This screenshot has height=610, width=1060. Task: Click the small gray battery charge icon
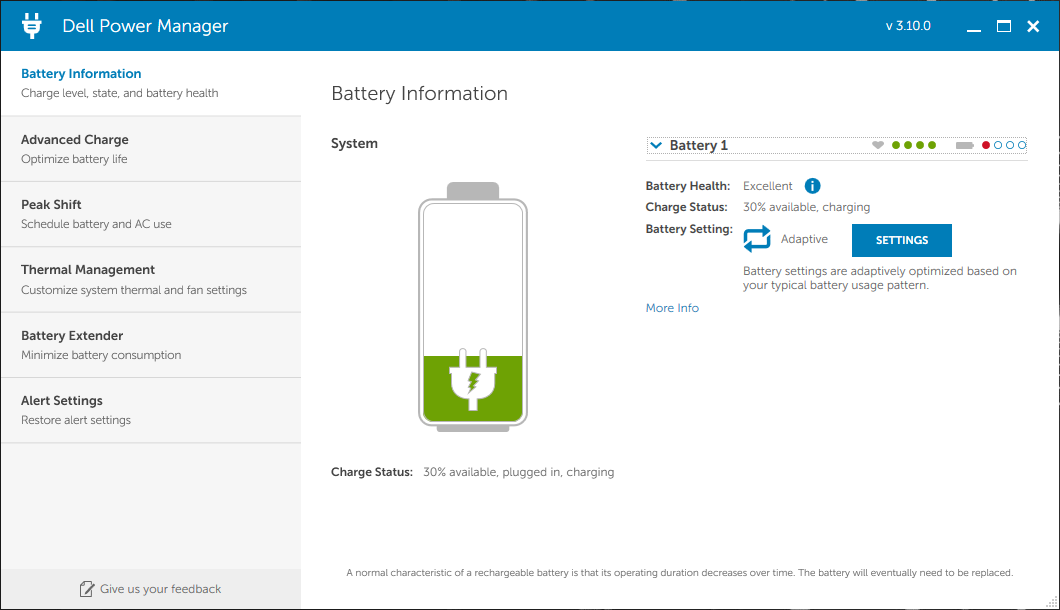point(964,145)
